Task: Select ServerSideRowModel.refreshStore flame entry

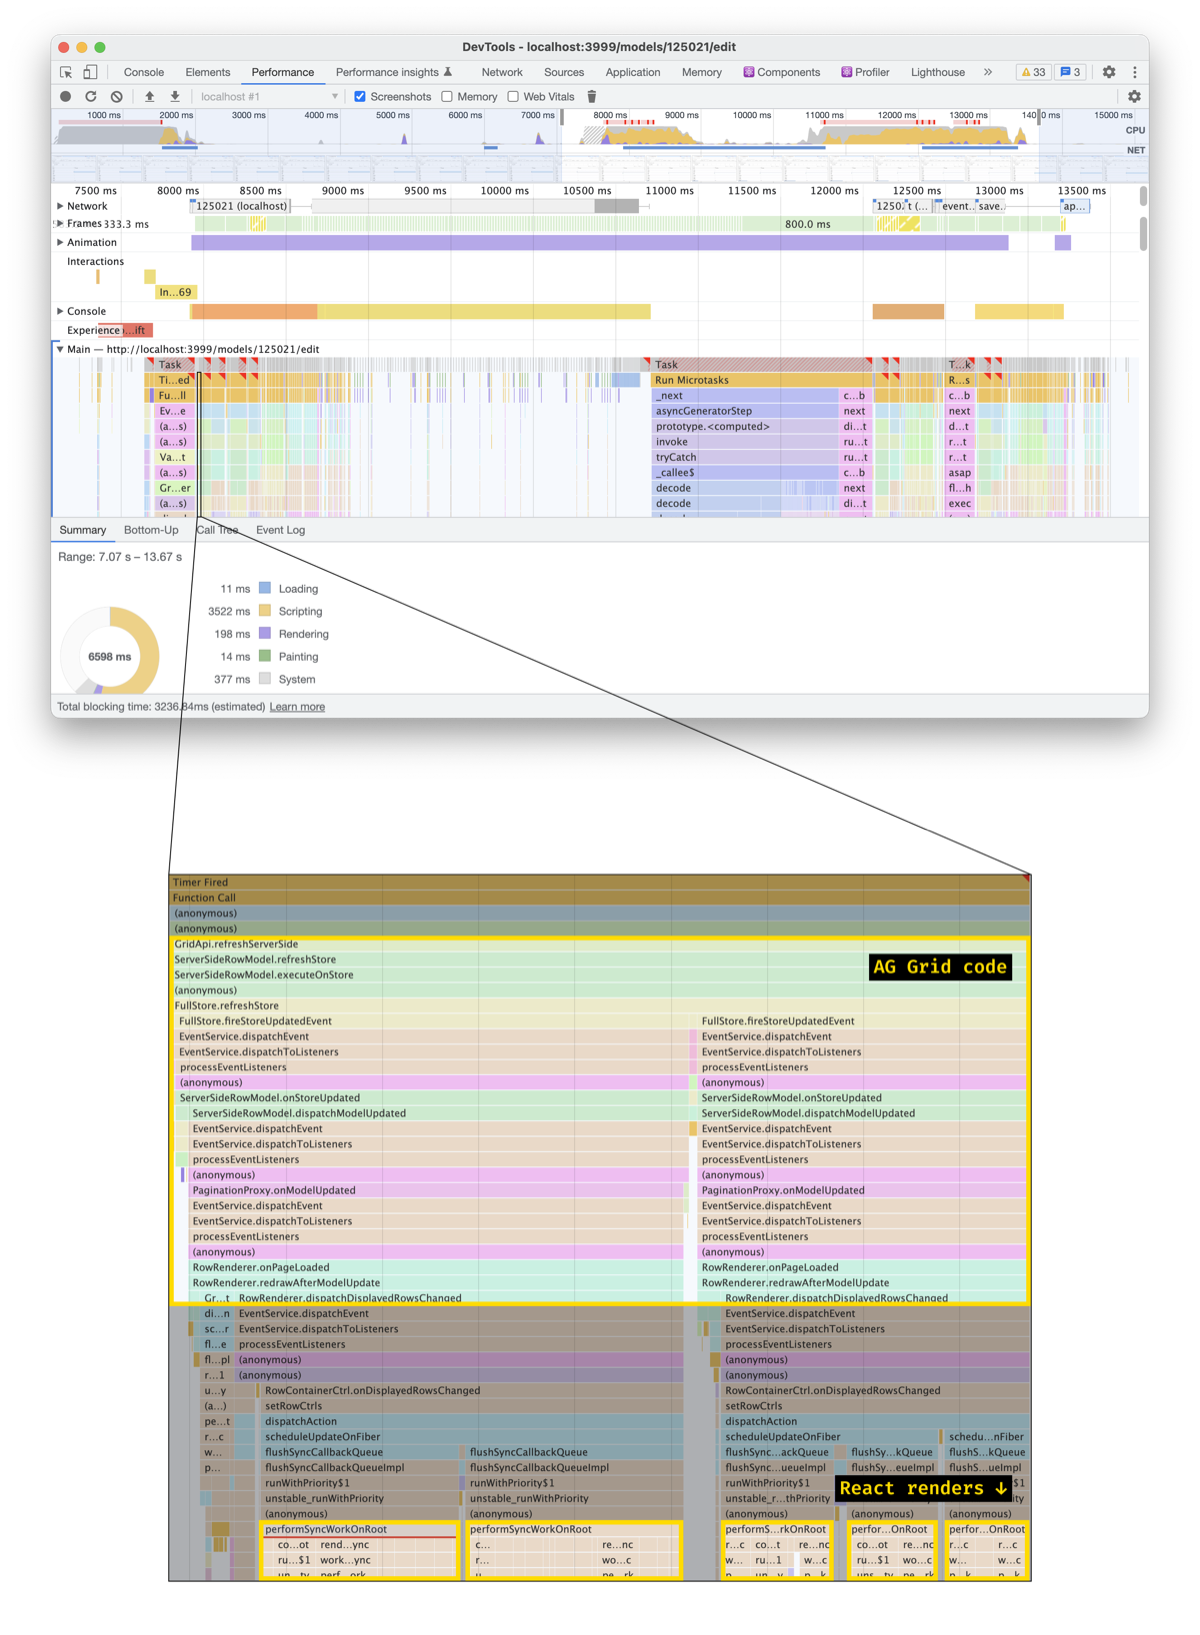Action: tap(600, 959)
